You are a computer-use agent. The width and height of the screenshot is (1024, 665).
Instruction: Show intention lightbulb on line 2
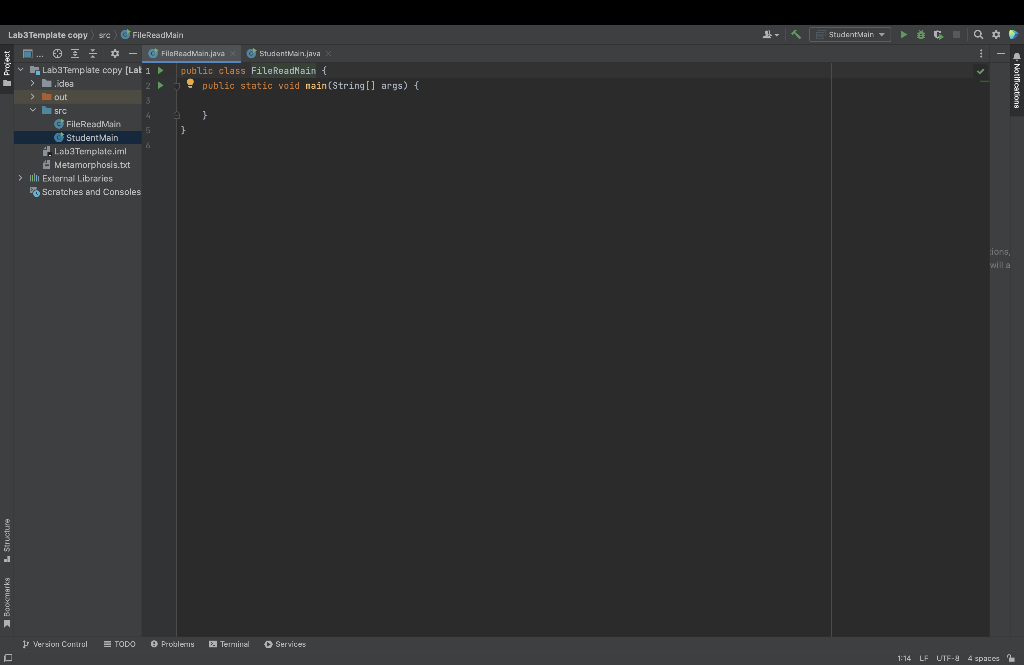coord(190,84)
